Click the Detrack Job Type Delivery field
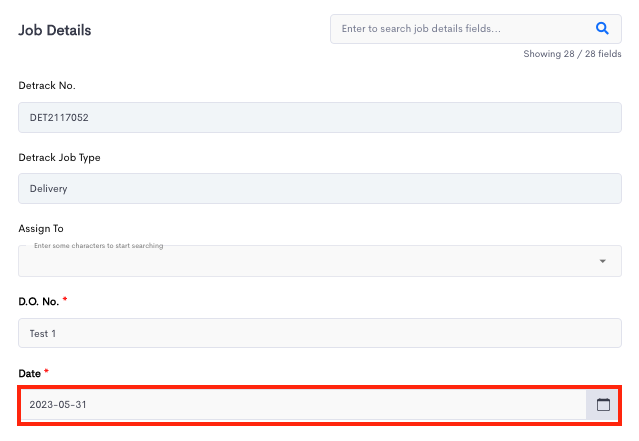This screenshot has height=441, width=639. coord(320,189)
